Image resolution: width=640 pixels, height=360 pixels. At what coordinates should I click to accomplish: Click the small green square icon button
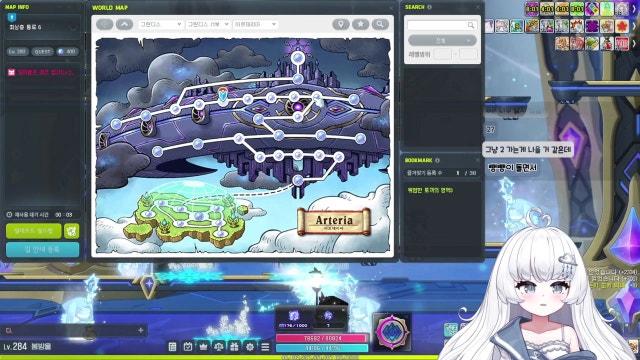point(71,231)
